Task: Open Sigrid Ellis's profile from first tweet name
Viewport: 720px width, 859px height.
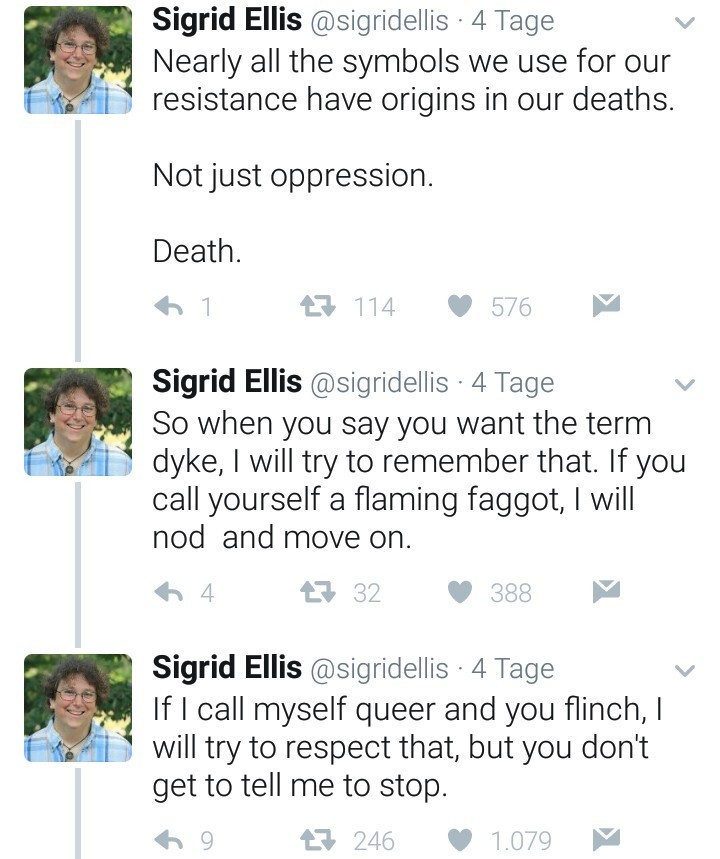Action: tap(226, 20)
